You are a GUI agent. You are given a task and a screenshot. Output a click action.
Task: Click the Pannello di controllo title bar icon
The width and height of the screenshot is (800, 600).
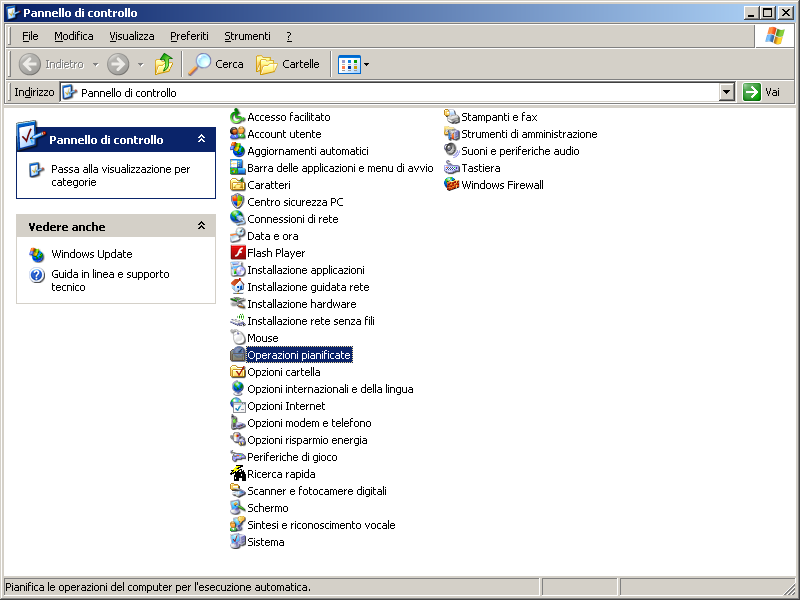coord(13,13)
